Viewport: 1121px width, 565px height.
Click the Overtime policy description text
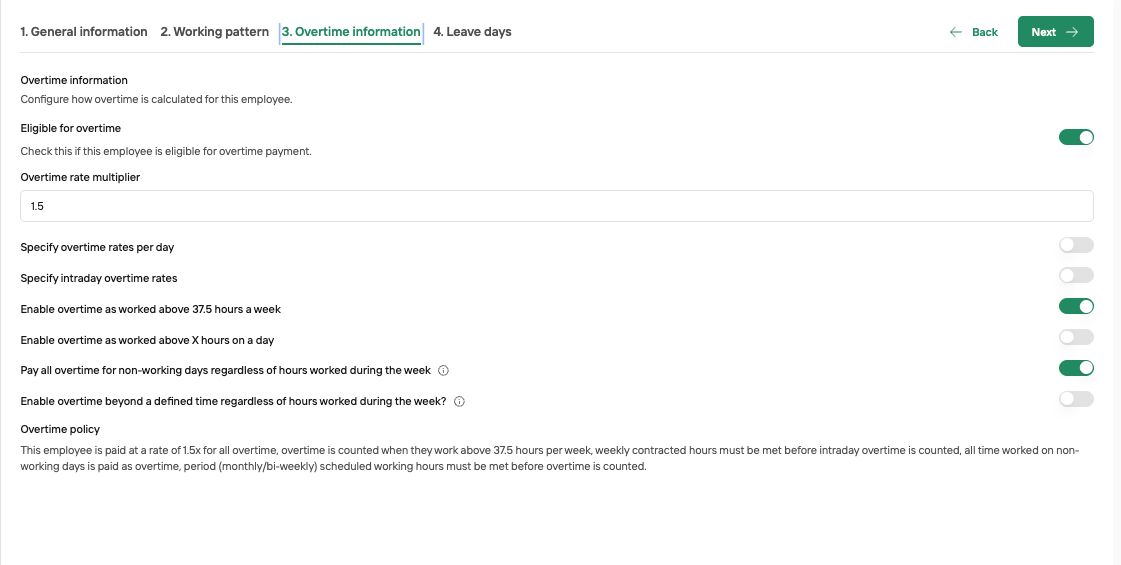click(550, 458)
